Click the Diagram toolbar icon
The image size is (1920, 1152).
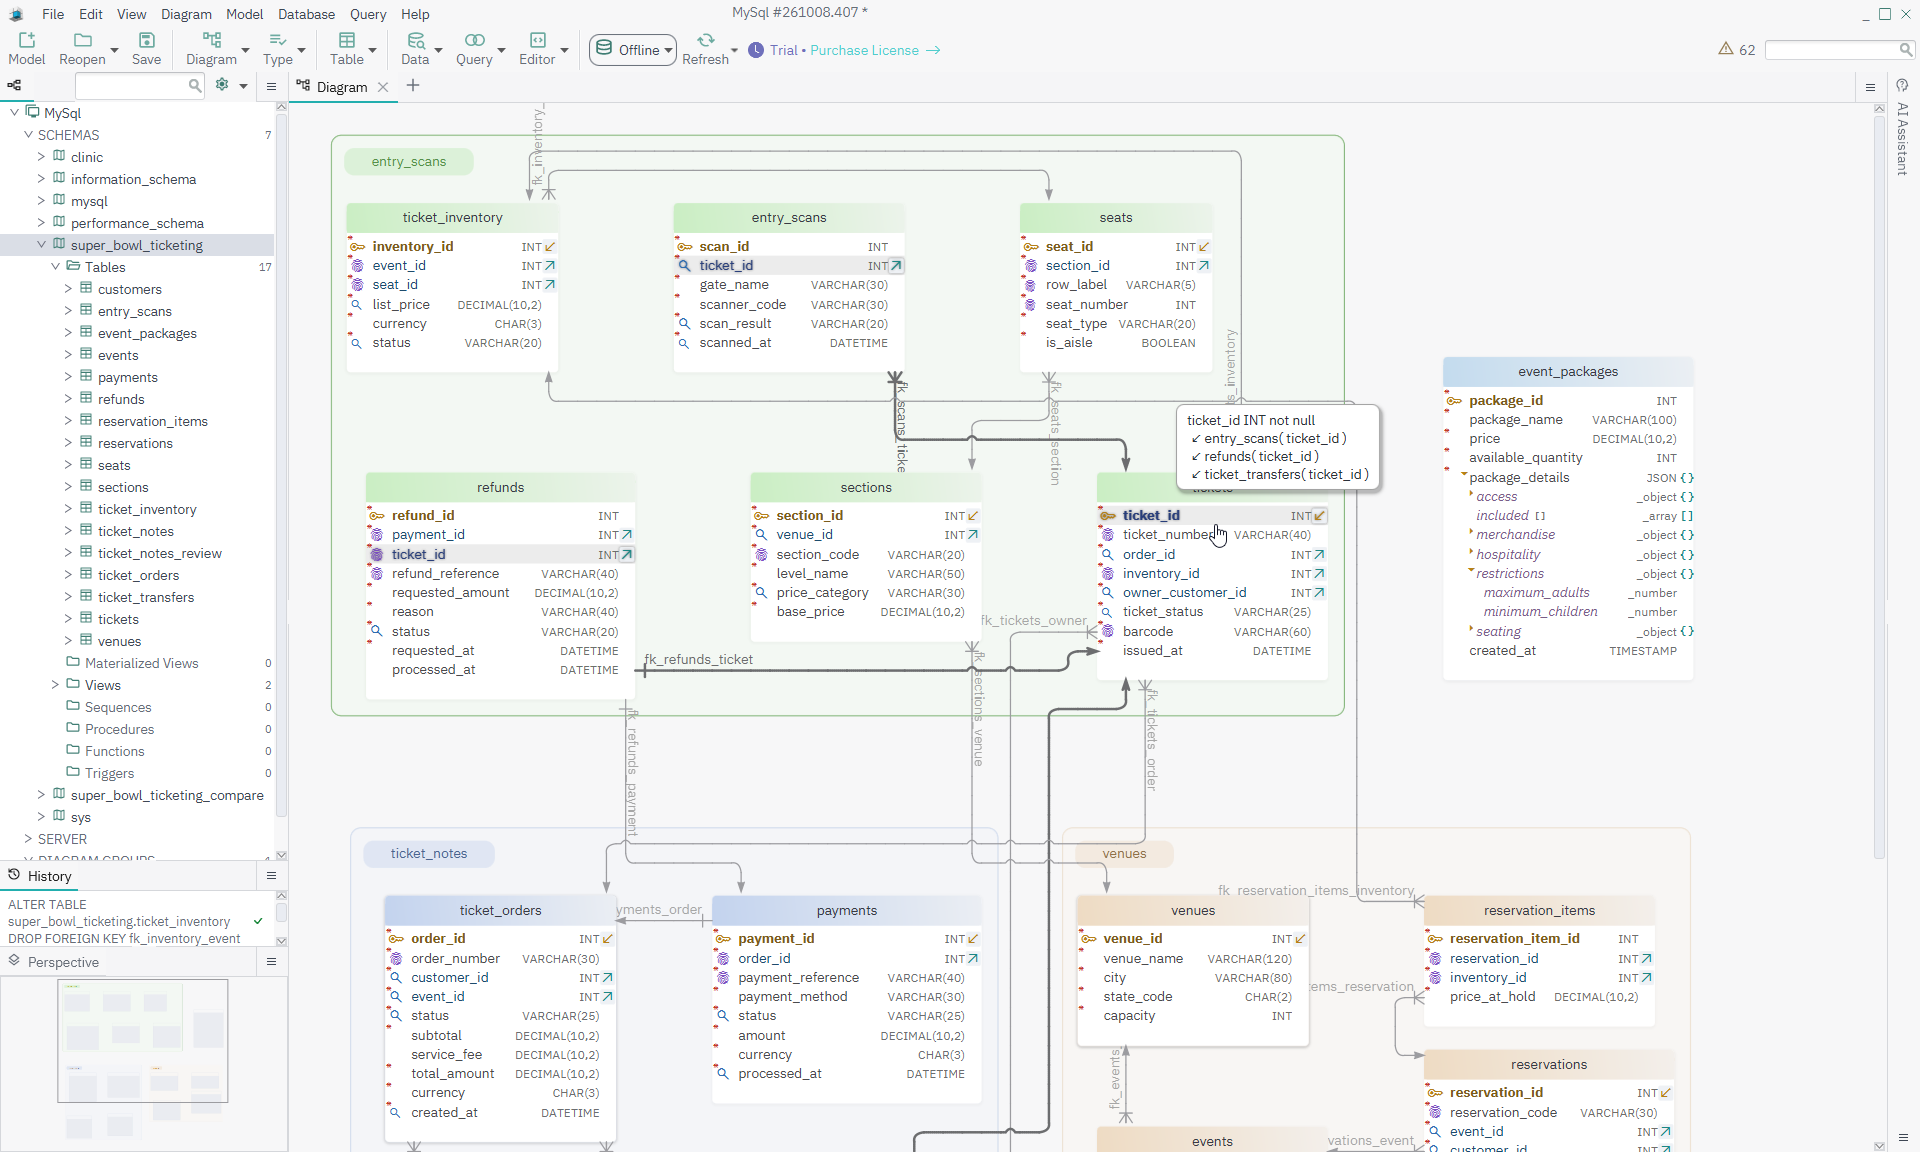click(x=211, y=40)
